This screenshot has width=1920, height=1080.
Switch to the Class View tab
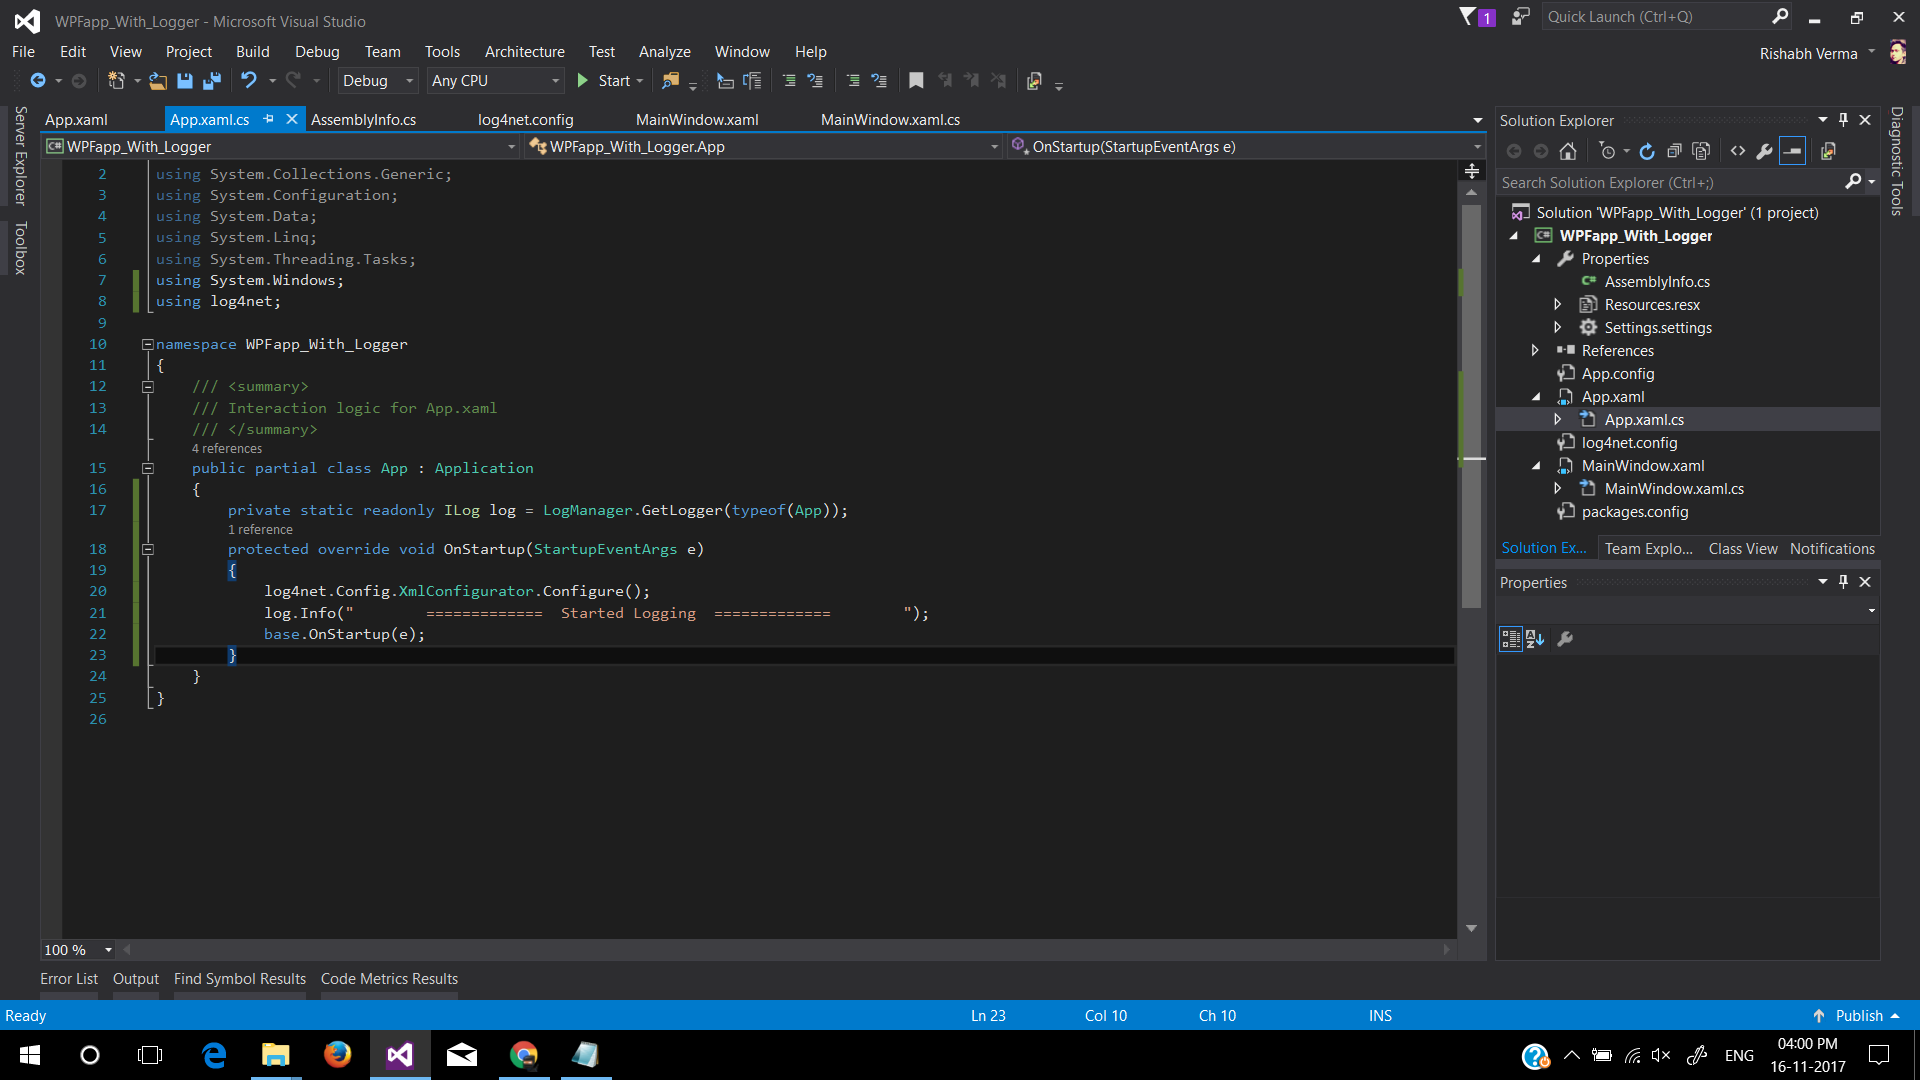(x=1742, y=548)
